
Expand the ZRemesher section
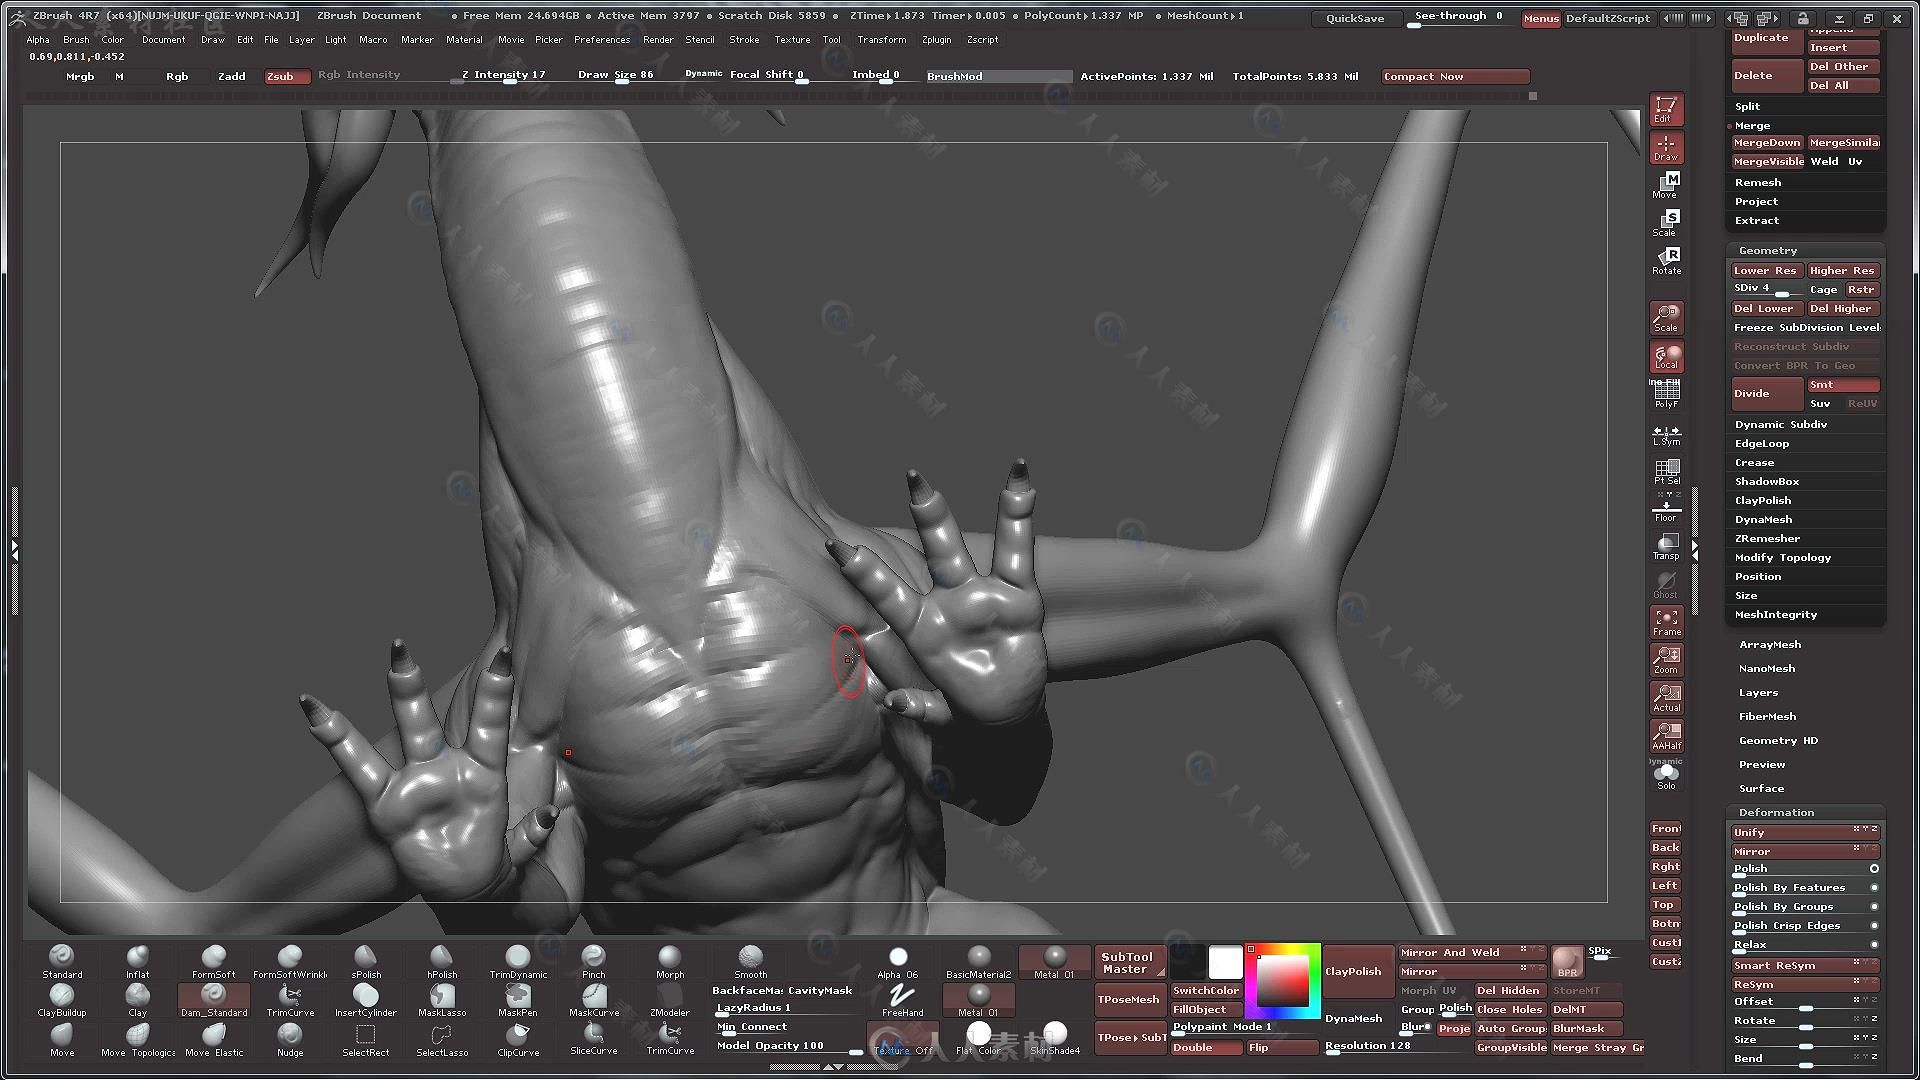click(1767, 538)
